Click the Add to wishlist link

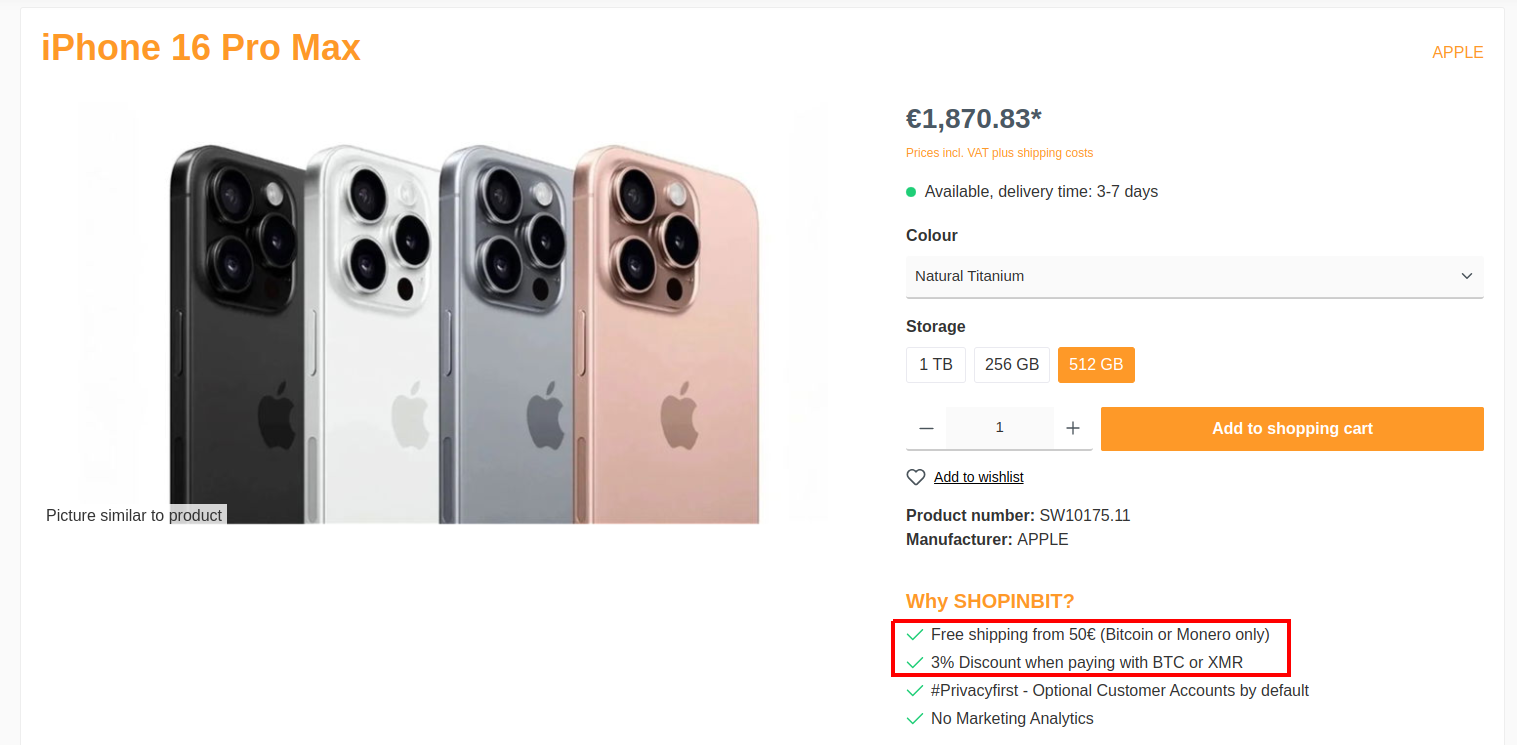(978, 477)
